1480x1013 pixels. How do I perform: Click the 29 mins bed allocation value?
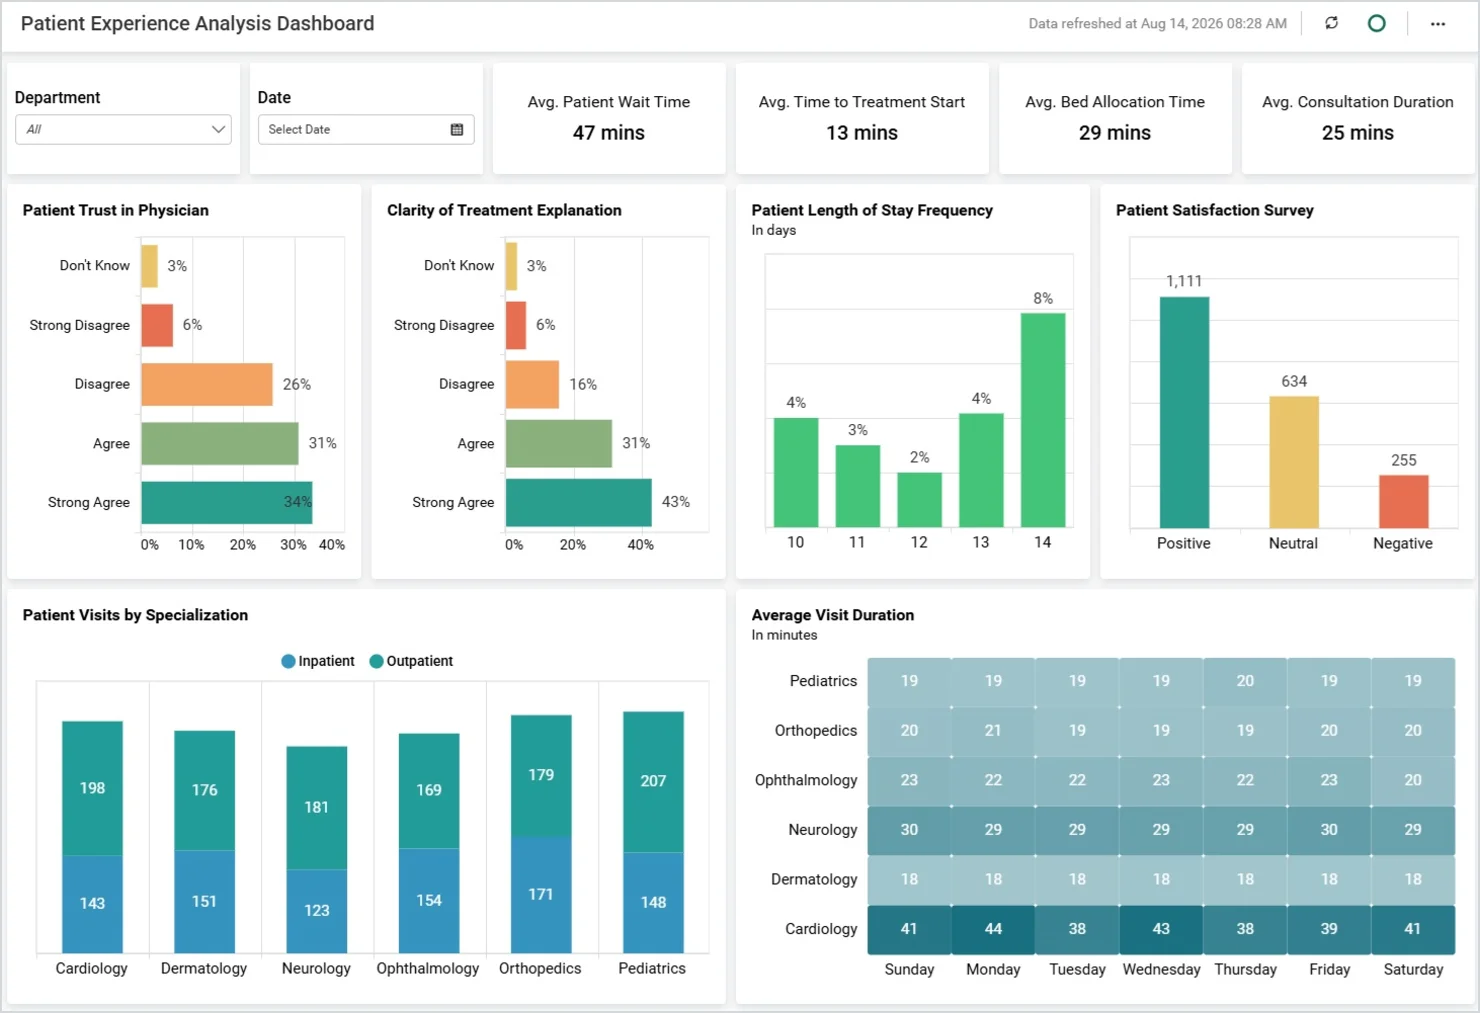tap(1115, 133)
